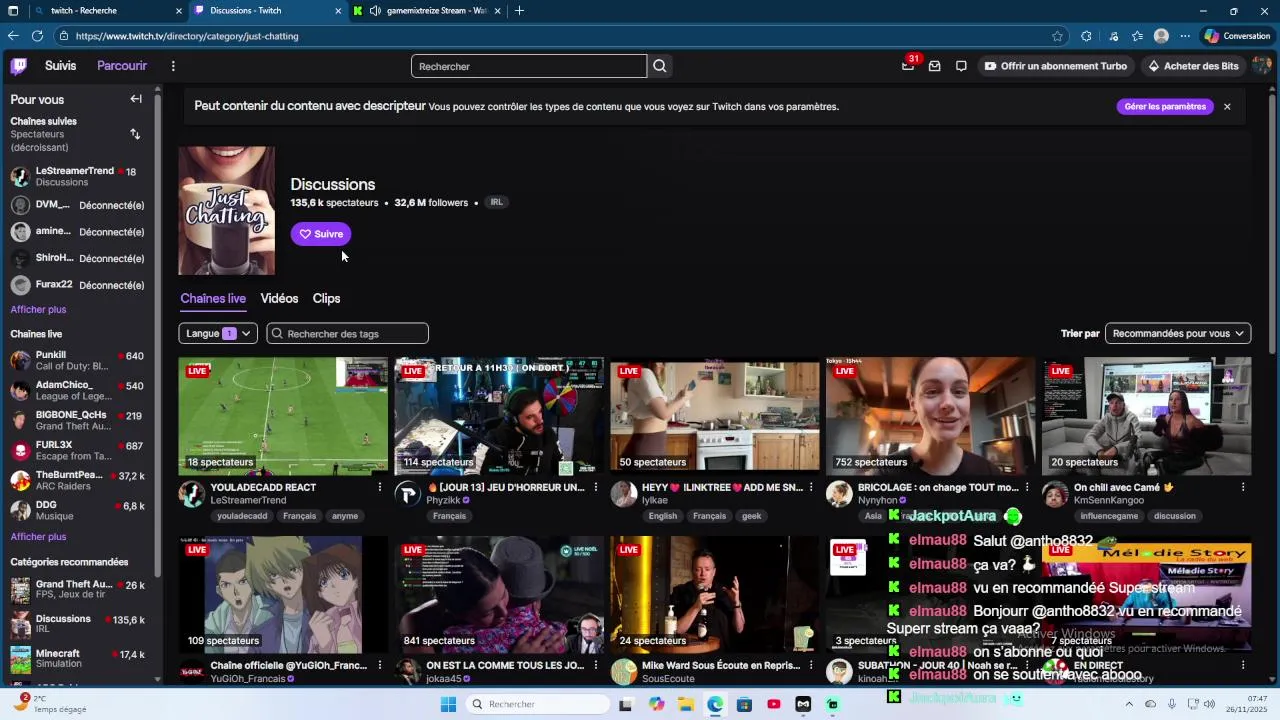Open the Nynyhon BRICOLAGE stream thumbnail
This screenshot has width=1280, height=720.
click(x=930, y=416)
